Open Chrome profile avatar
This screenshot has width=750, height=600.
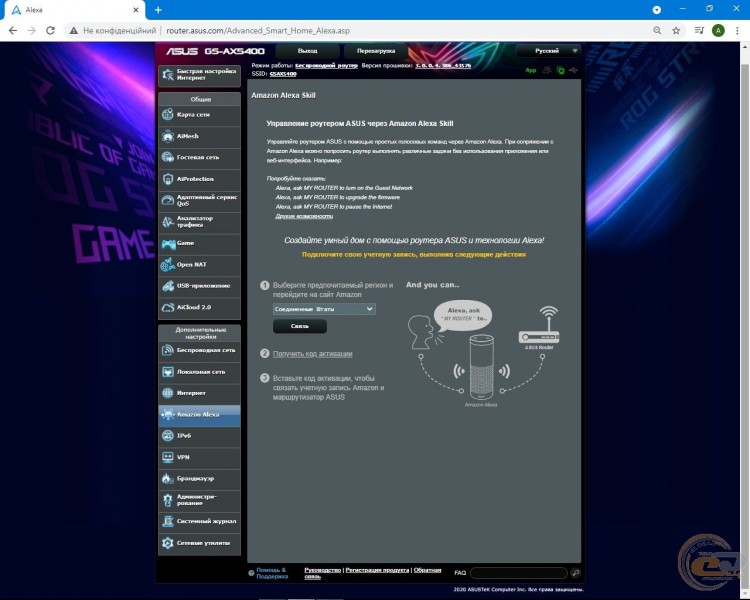718,31
